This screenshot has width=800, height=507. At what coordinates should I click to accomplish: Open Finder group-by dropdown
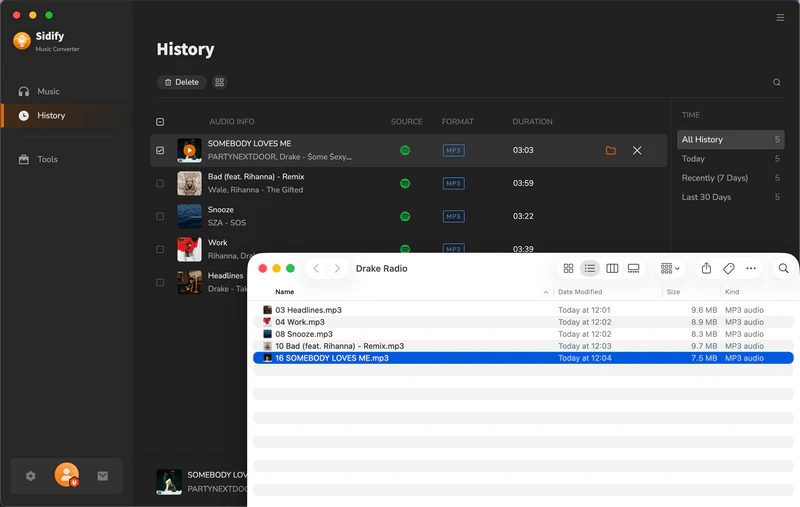click(670, 268)
